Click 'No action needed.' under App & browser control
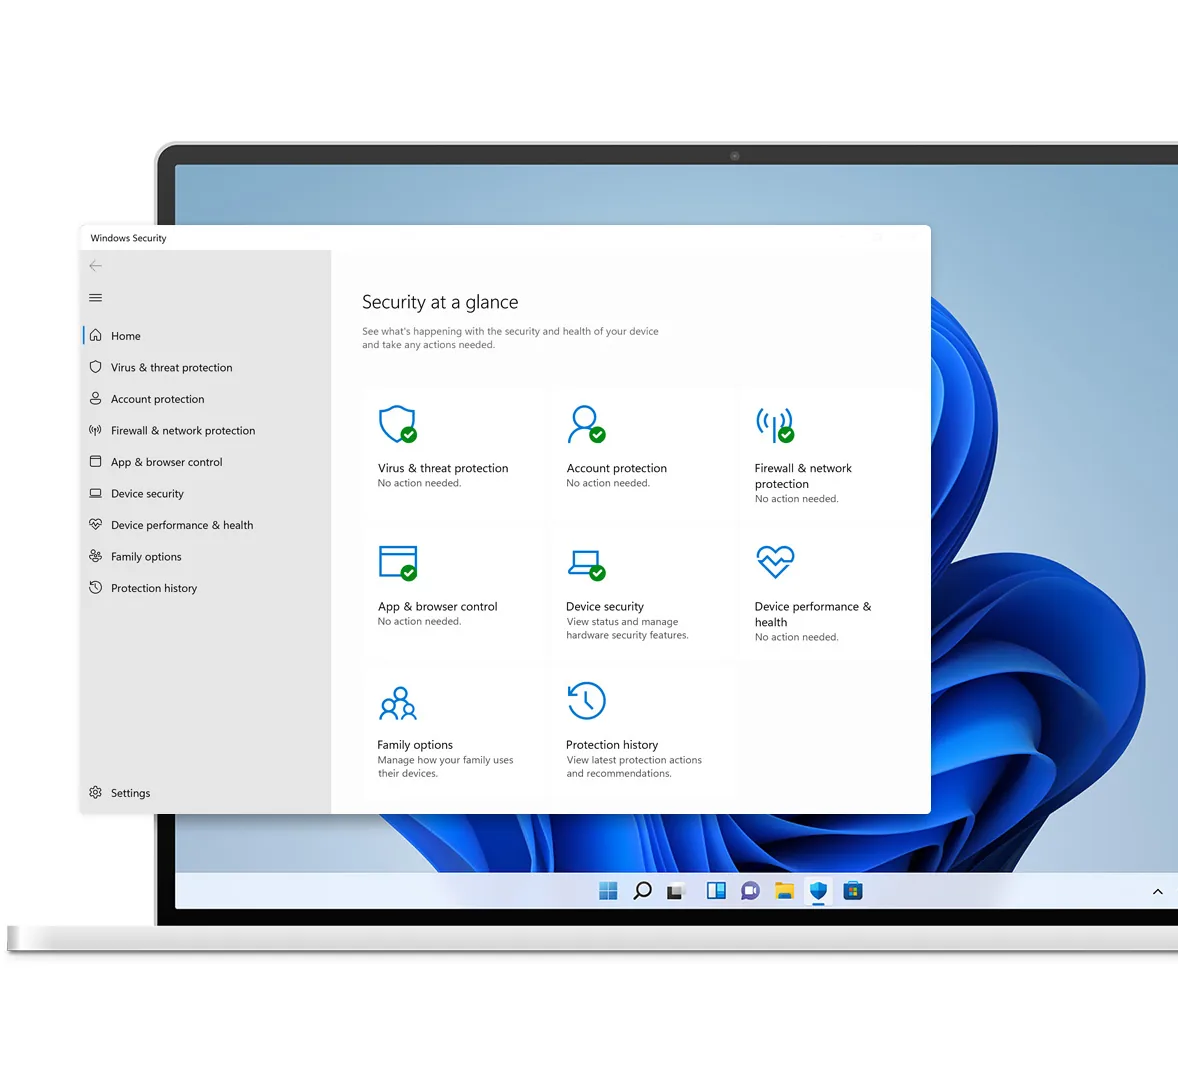1178x1080 pixels. click(419, 621)
